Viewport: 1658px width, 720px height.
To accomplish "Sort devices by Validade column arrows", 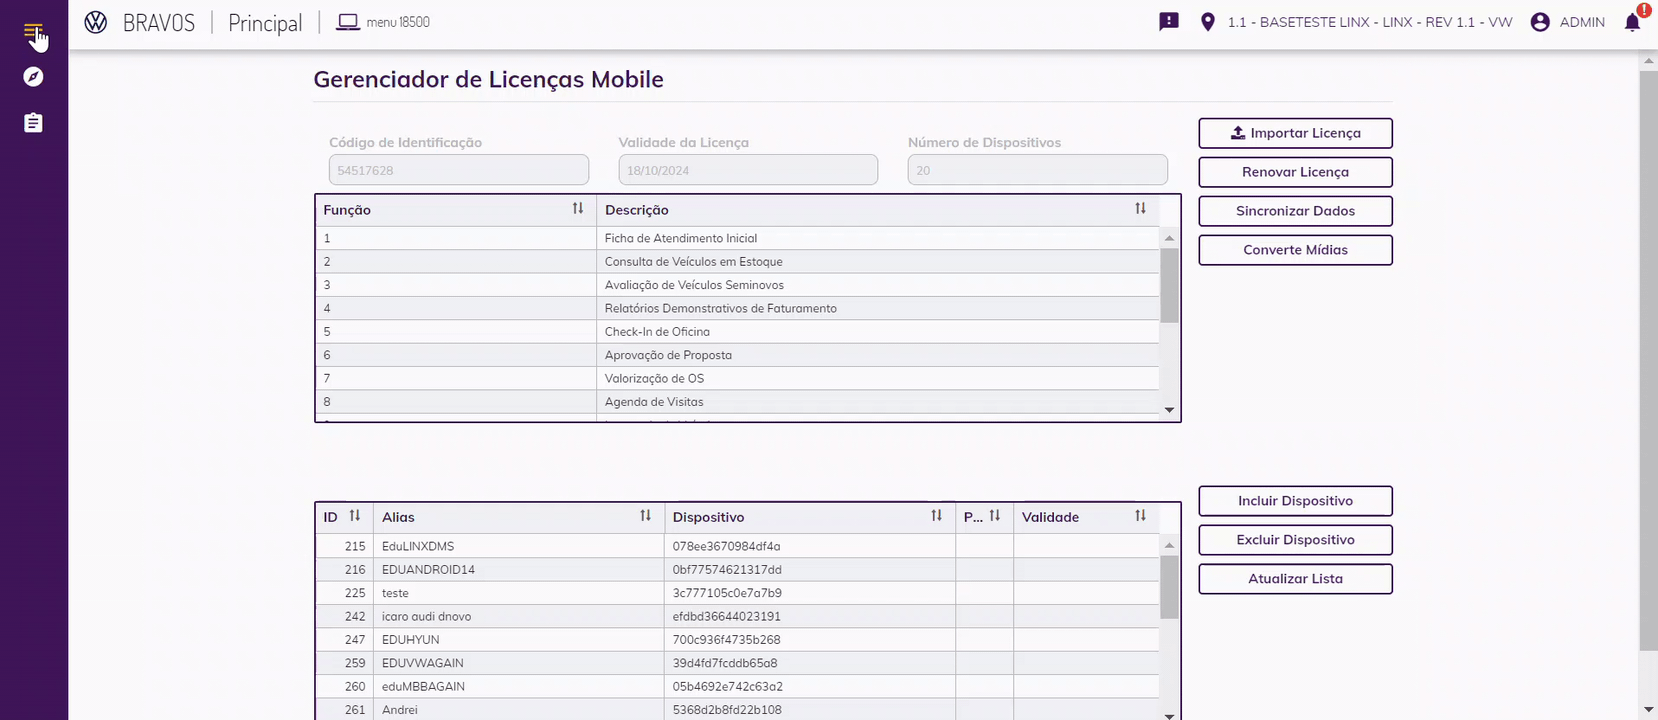I will coord(1140,516).
